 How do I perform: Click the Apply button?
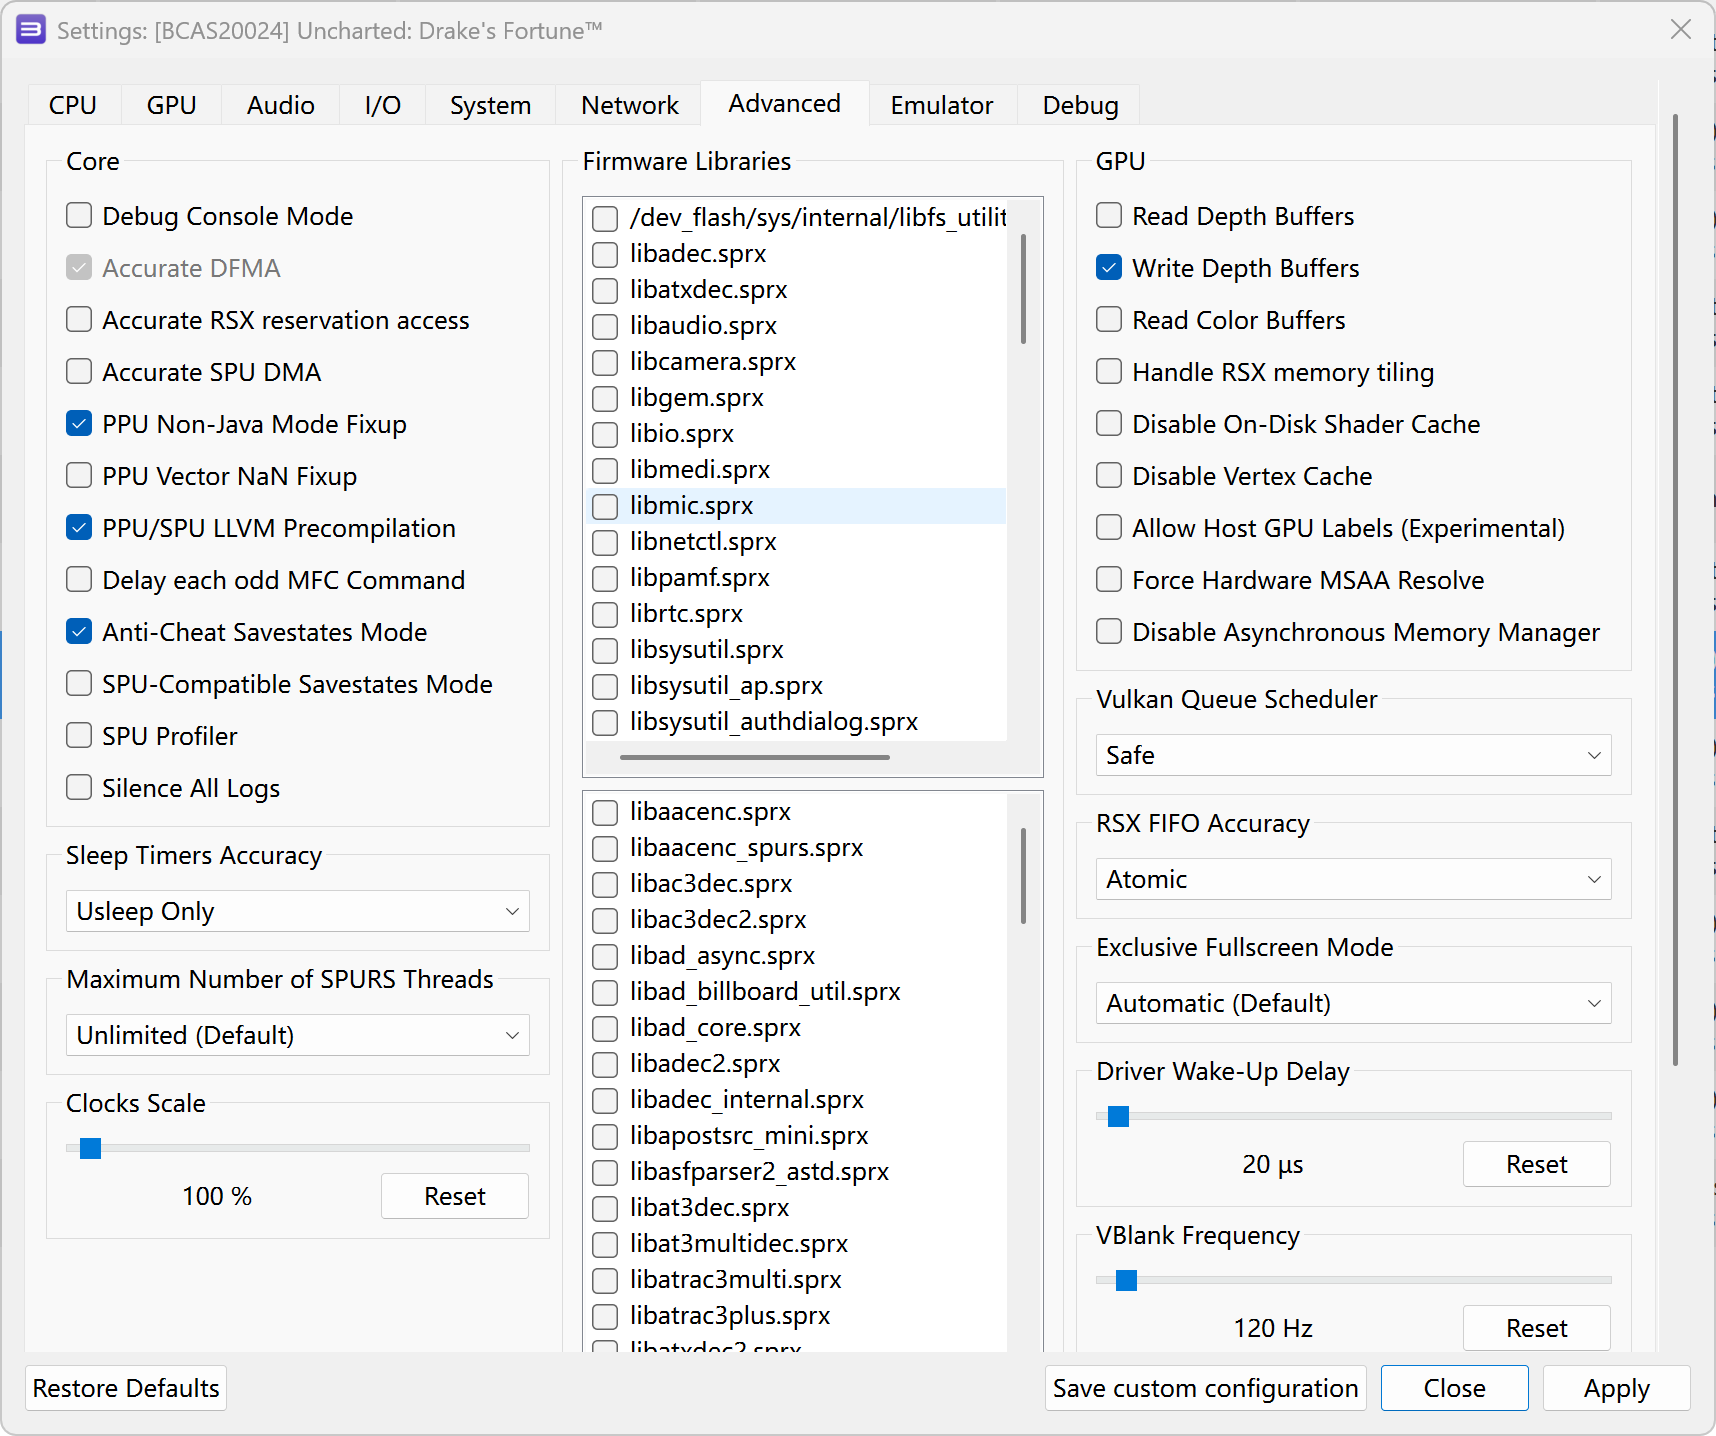click(x=1617, y=1388)
